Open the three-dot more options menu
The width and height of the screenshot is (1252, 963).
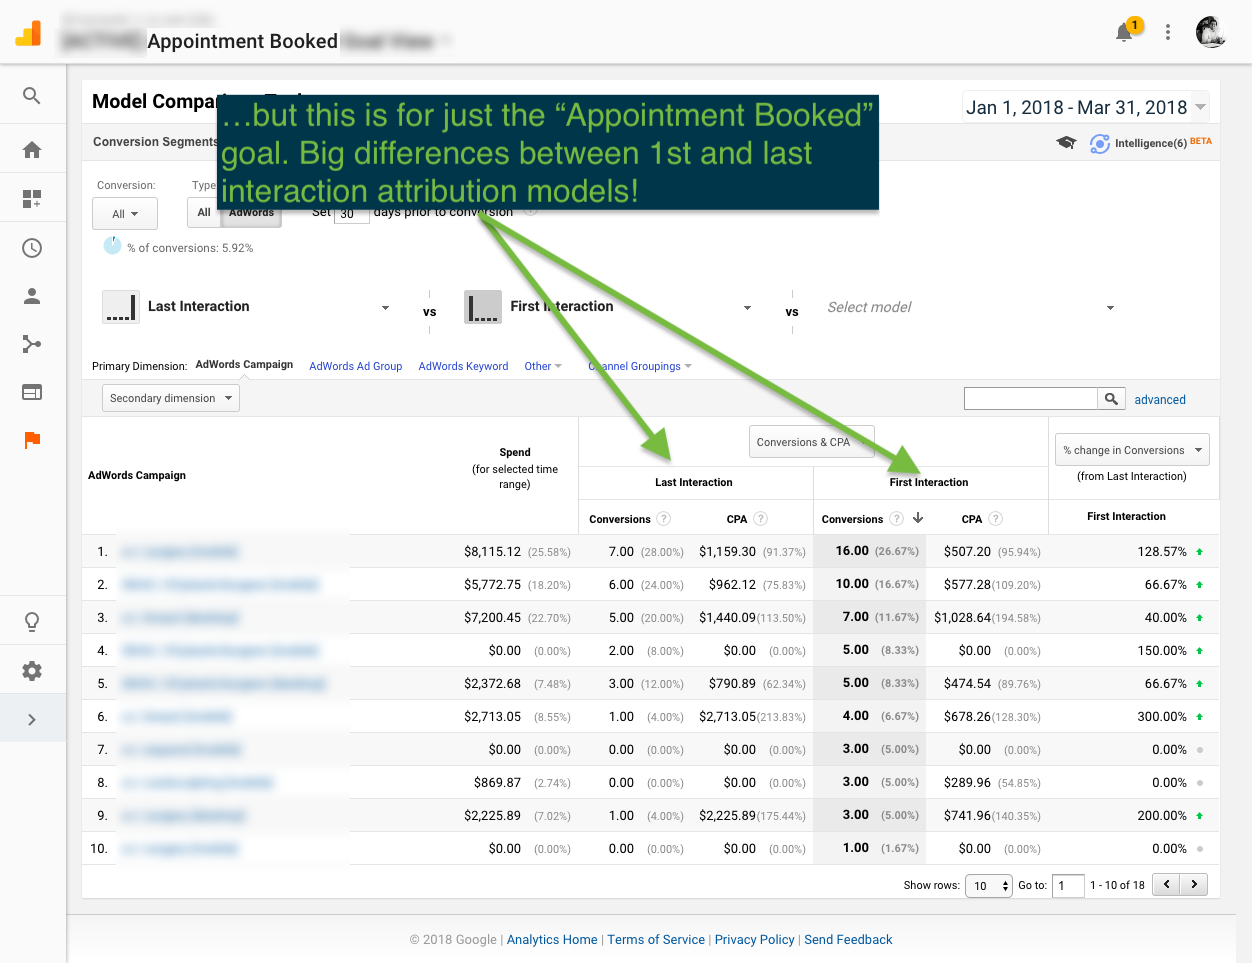coord(1168,32)
